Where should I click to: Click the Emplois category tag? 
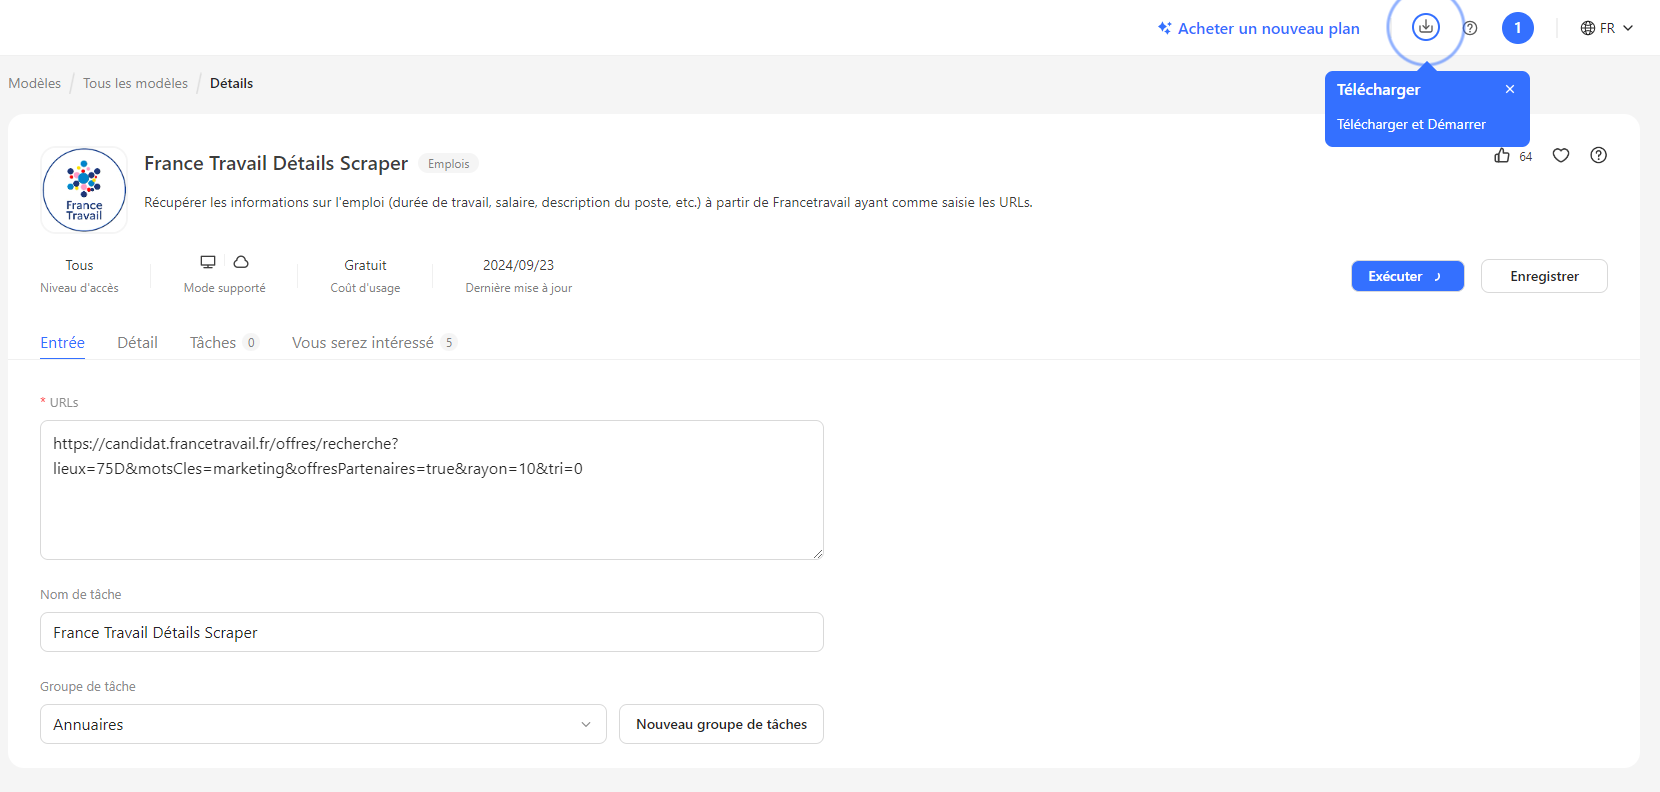click(448, 164)
